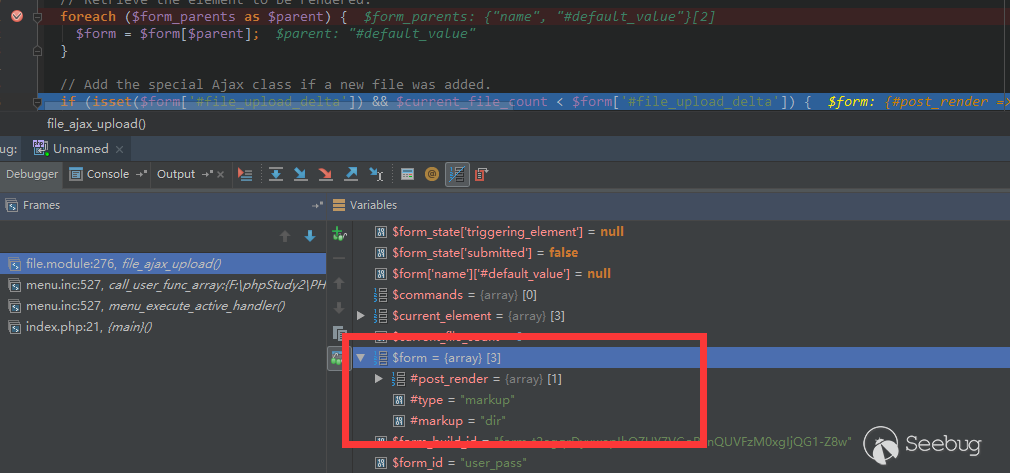Click fold-end marker beside the closing brace
This screenshot has width=1010, height=473.
[37, 50]
